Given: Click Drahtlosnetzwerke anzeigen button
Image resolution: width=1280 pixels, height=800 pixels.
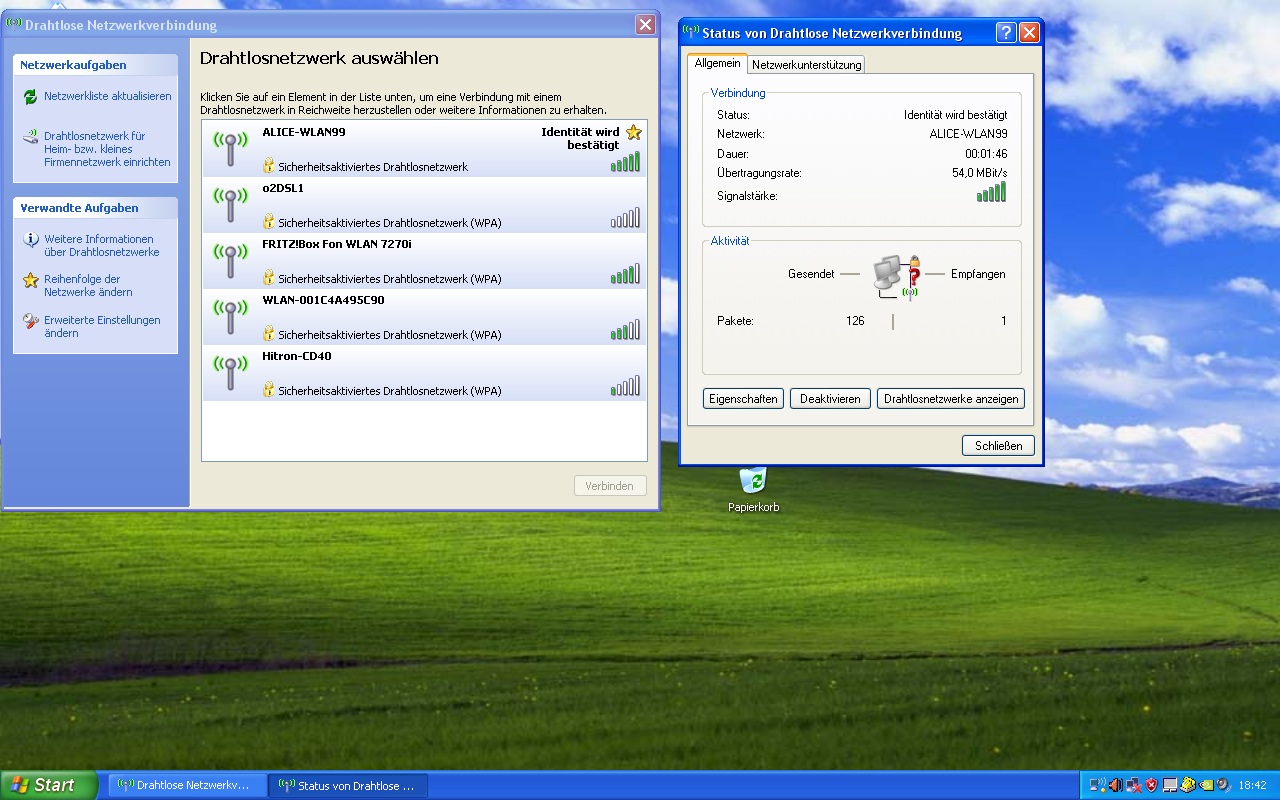Looking at the screenshot, I should (951, 399).
